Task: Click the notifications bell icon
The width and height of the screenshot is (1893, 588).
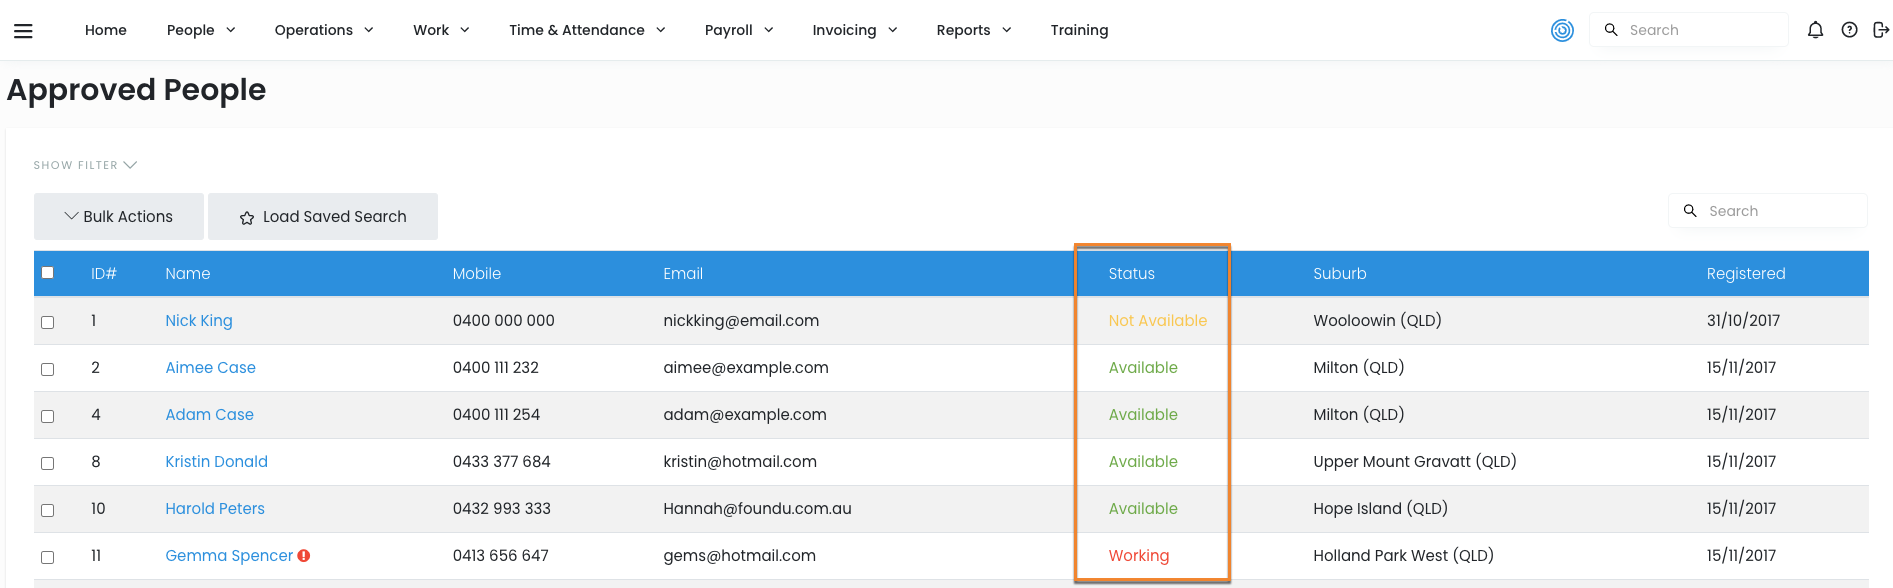Action: click(x=1815, y=30)
